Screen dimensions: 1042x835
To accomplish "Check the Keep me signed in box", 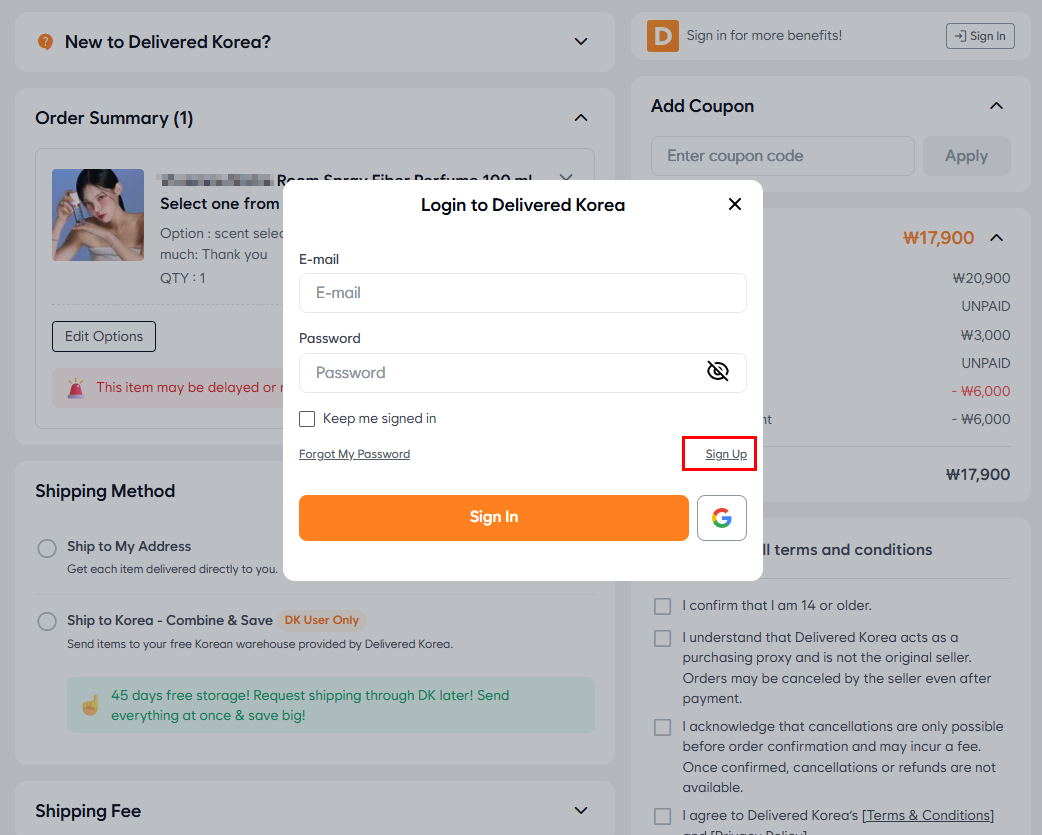I will click(306, 418).
